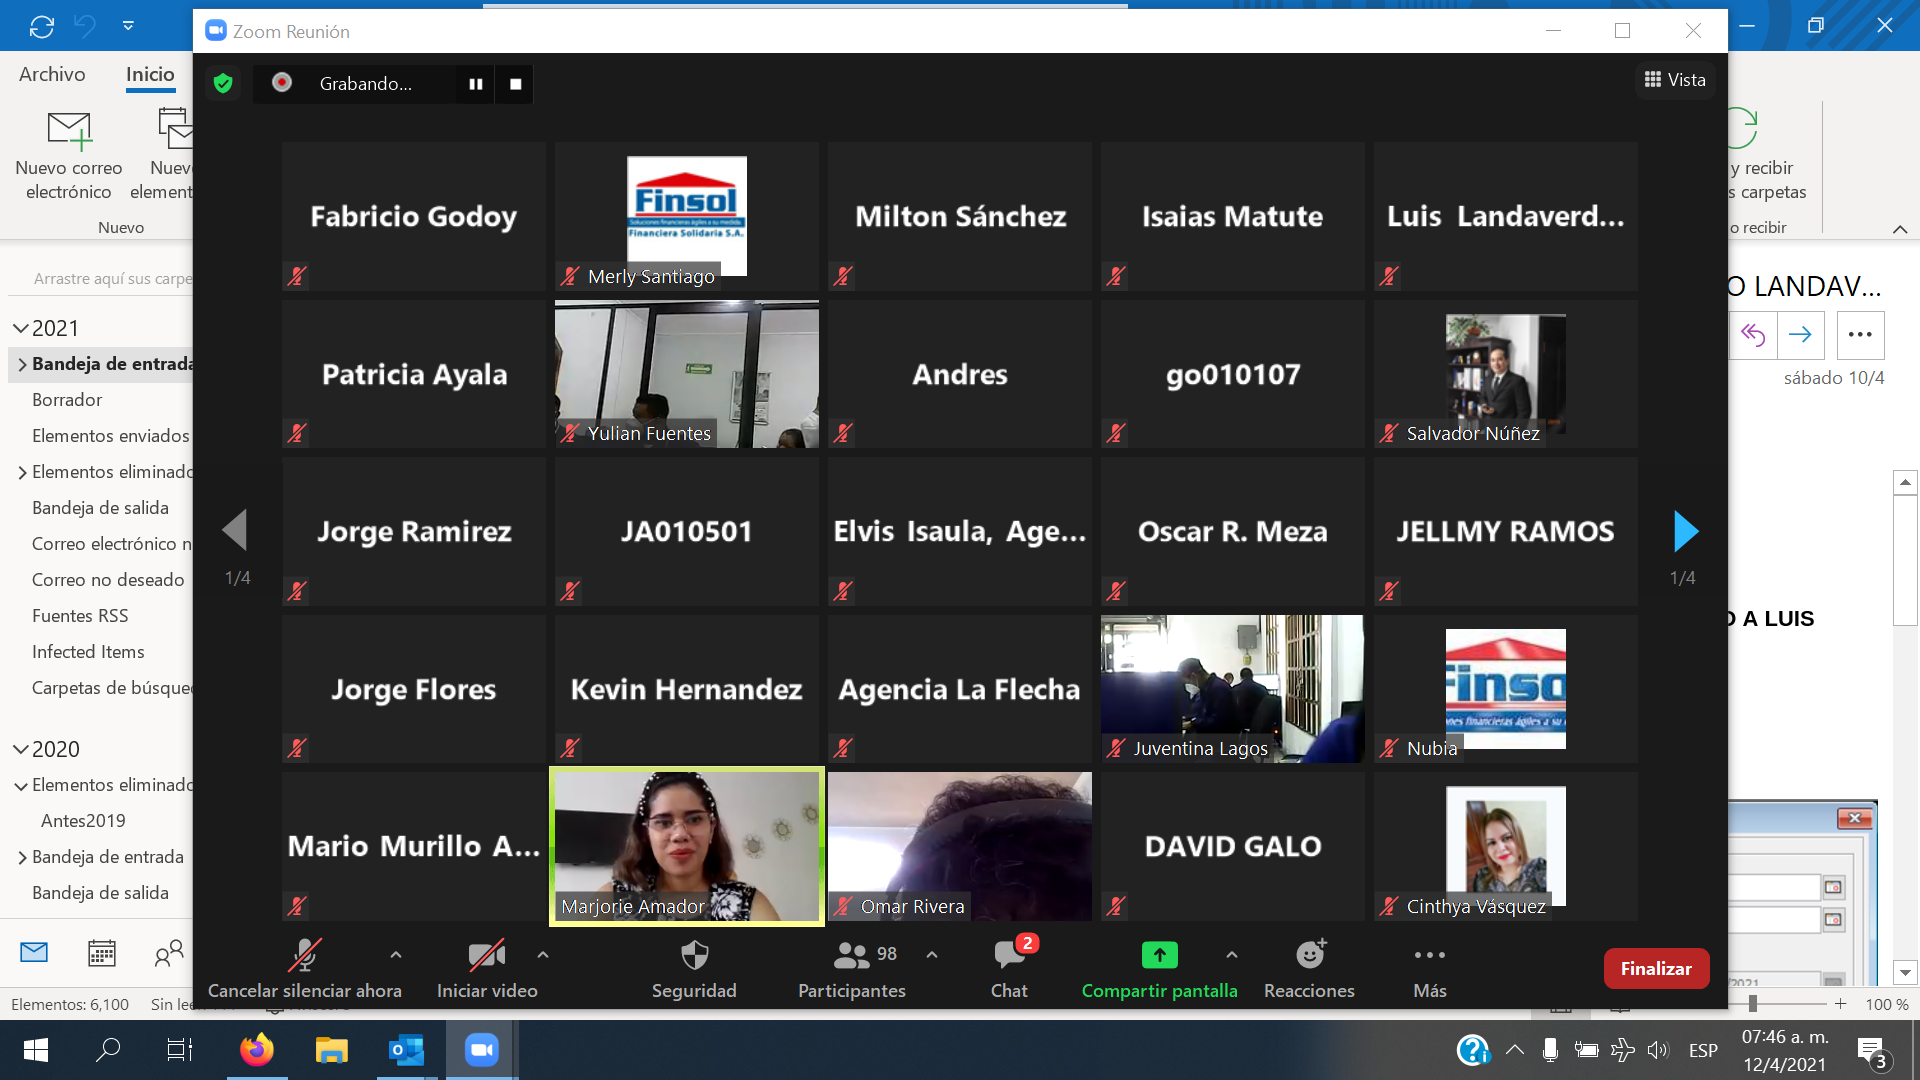
Task: Stop the recording
Action: [515, 84]
